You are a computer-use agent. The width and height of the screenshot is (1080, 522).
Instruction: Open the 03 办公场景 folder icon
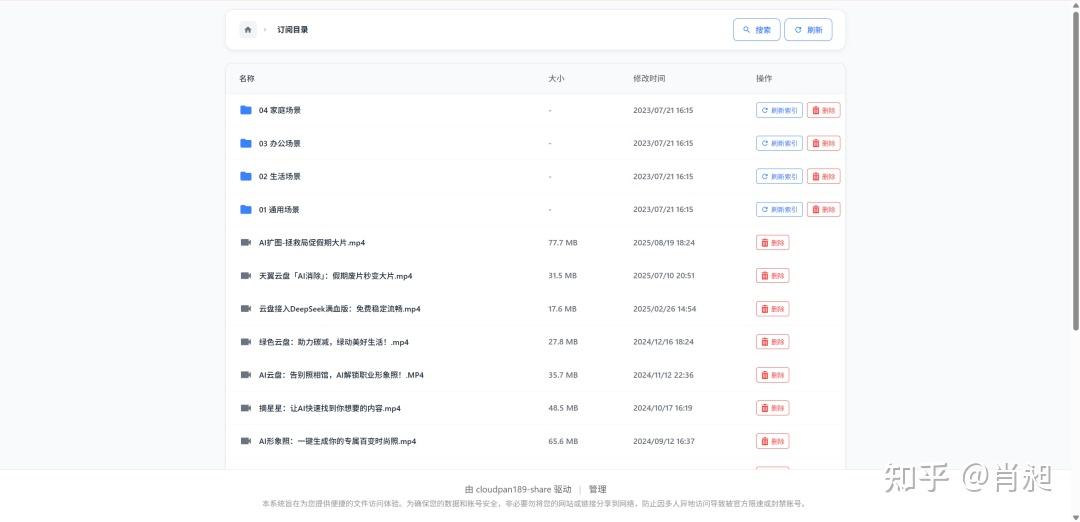coord(246,143)
